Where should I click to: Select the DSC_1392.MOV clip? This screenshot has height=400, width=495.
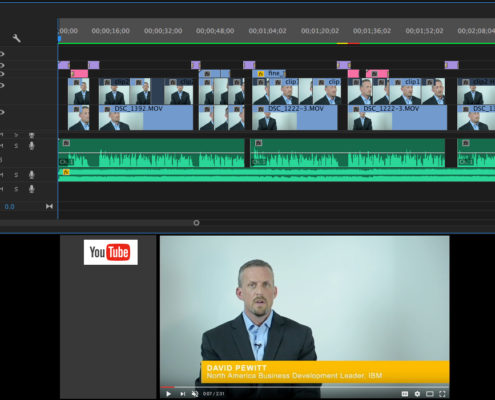click(146, 118)
